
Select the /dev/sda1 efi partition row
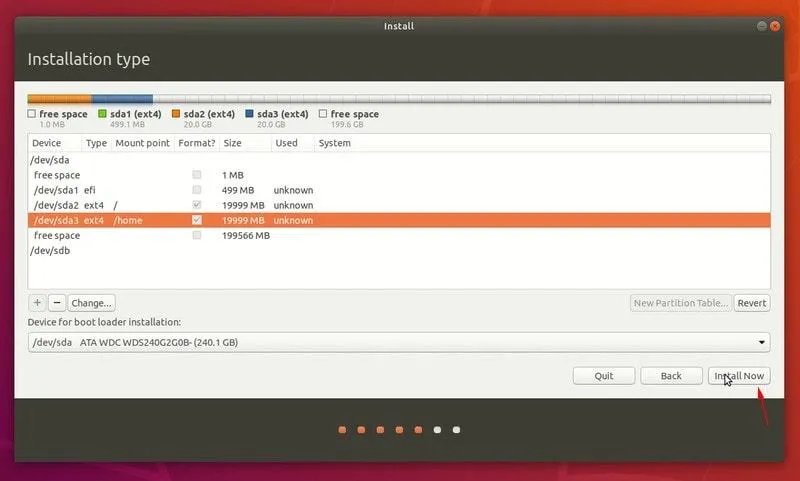click(399, 190)
